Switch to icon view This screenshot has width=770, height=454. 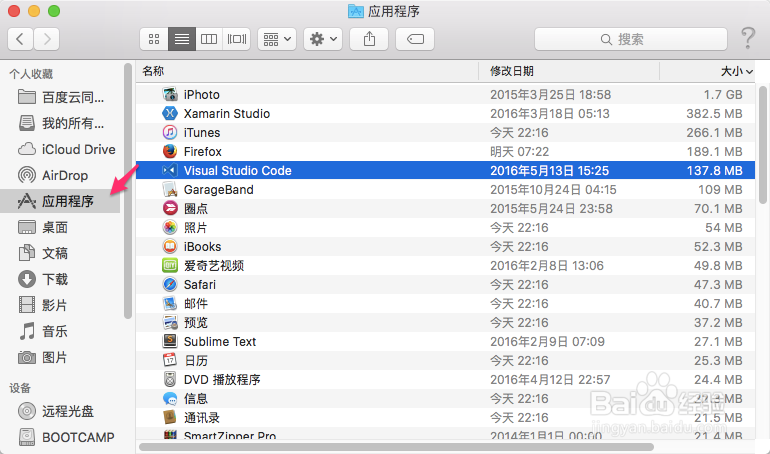coord(154,39)
